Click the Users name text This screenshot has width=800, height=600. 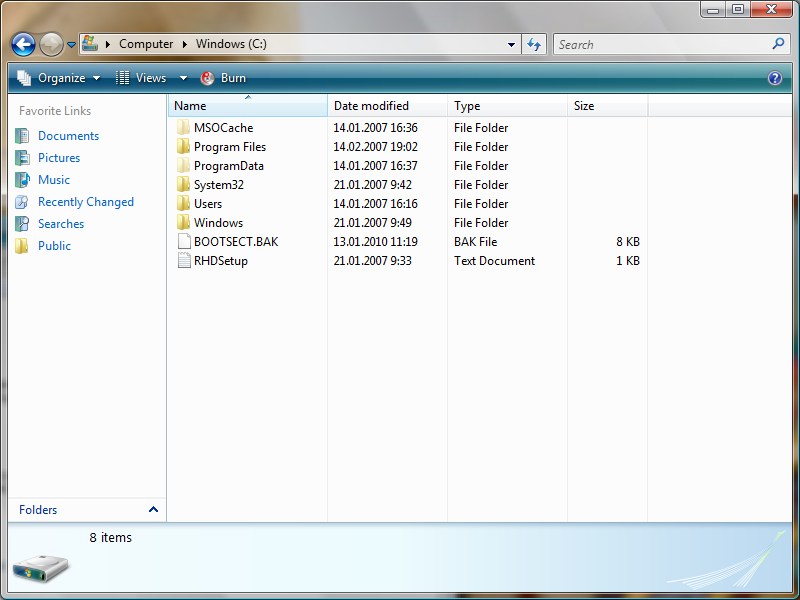pyautogui.click(x=208, y=204)
